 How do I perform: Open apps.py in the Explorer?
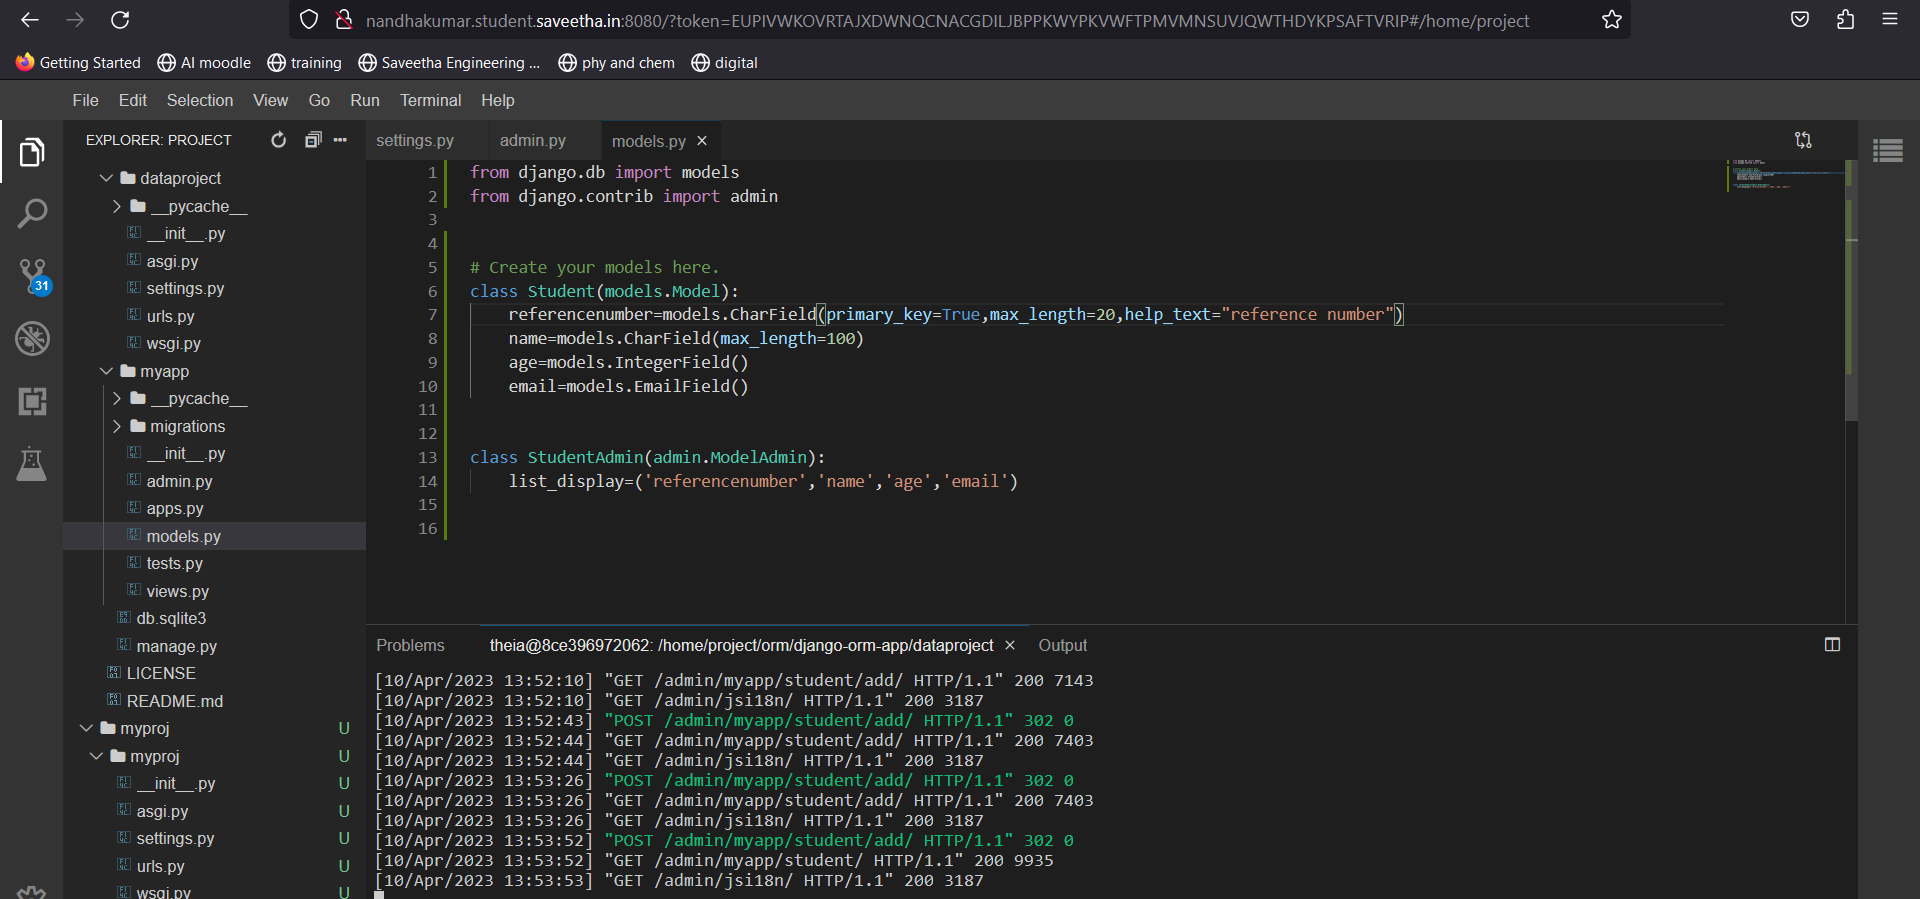point(174,508)
